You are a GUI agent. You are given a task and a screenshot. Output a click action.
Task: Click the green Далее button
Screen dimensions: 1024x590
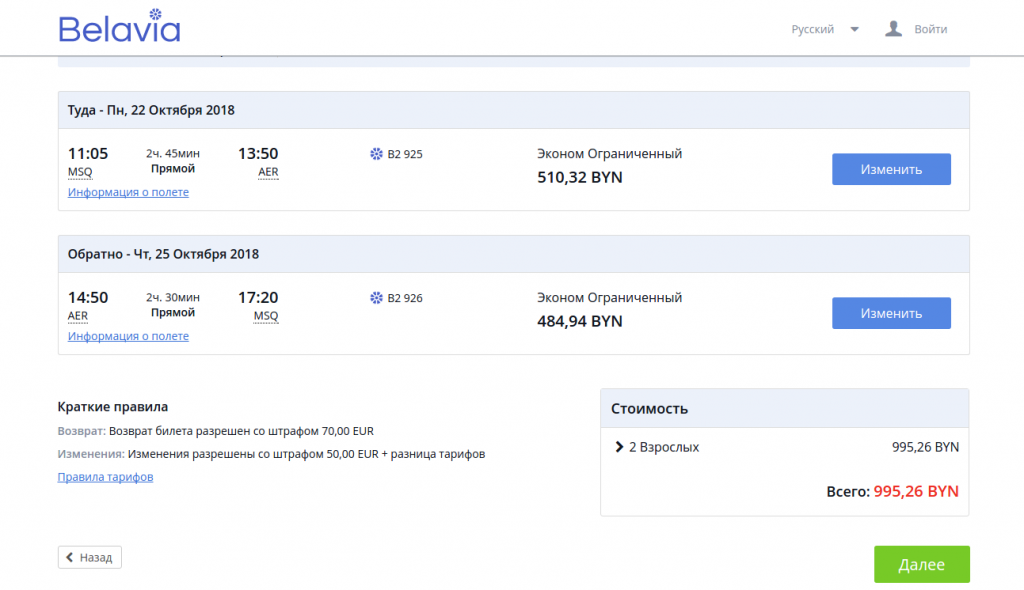click(921, 565)
